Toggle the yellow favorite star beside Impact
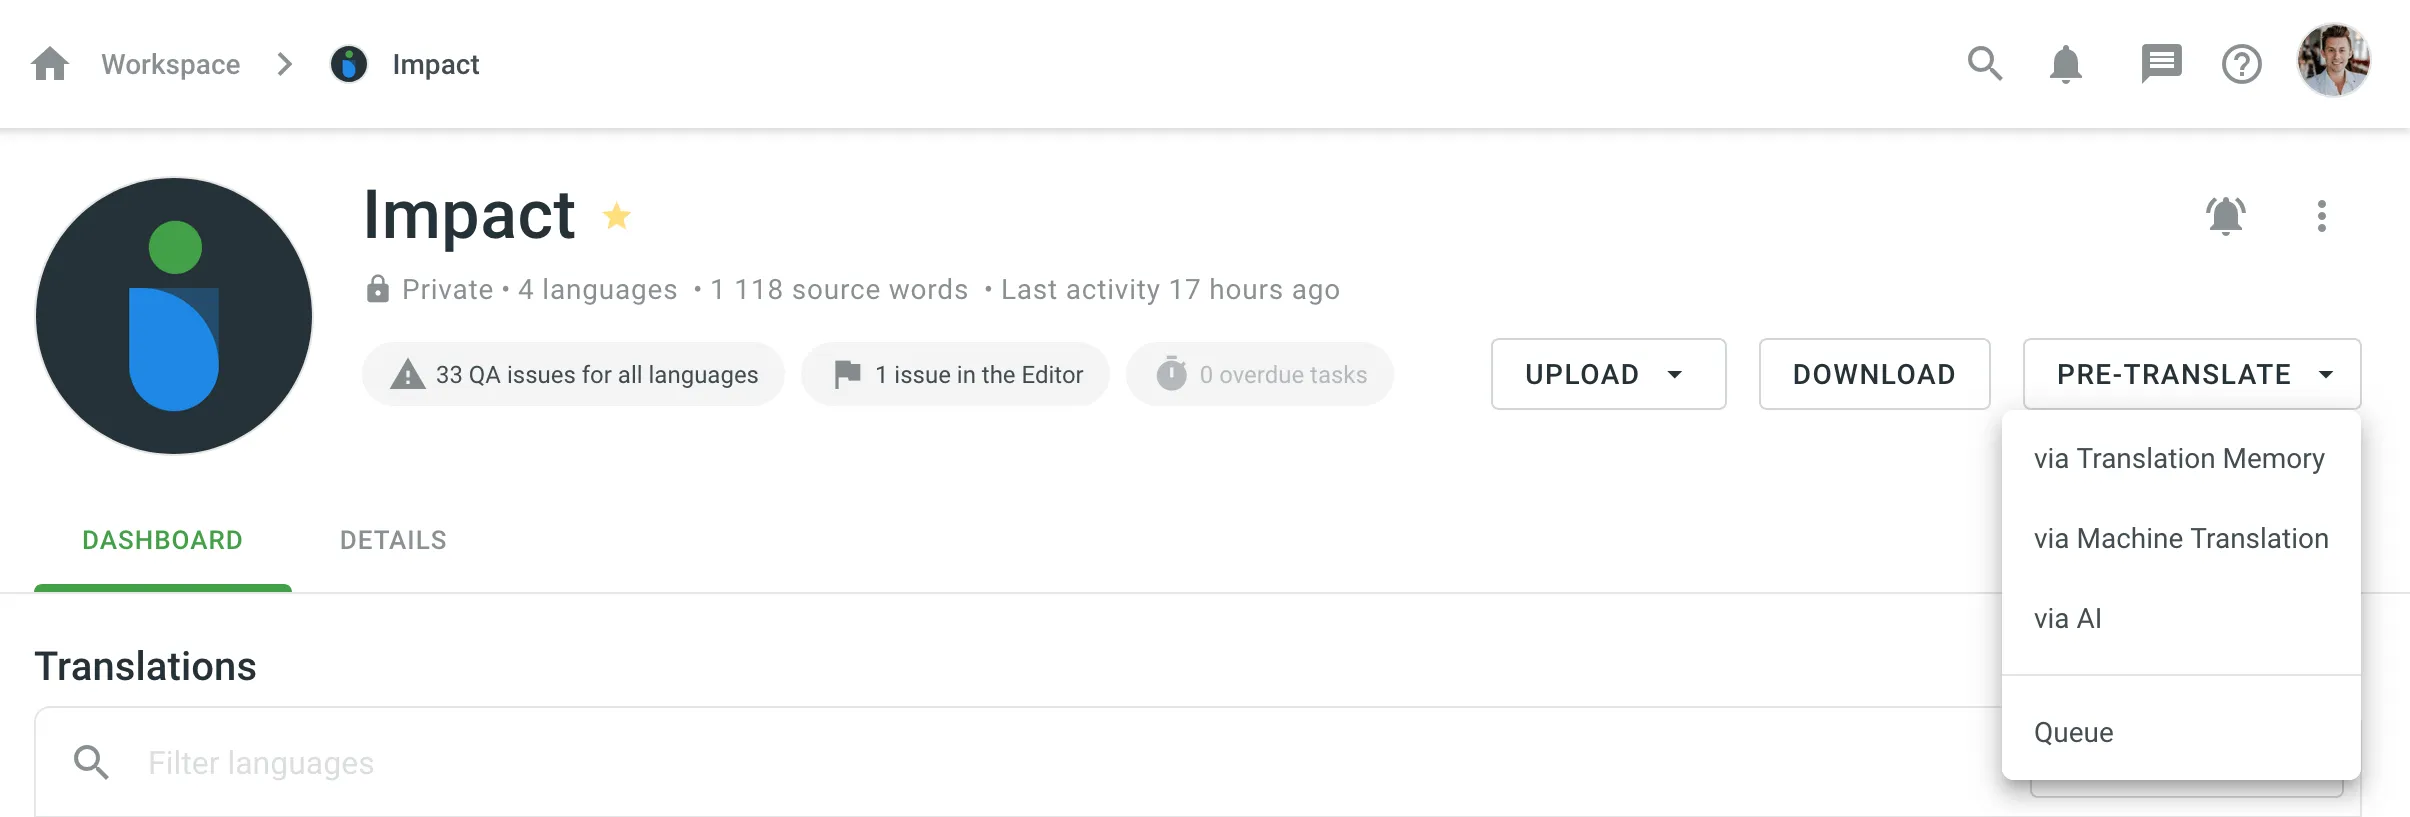This screenshot has height=817, width=2410. pos(617,215)
